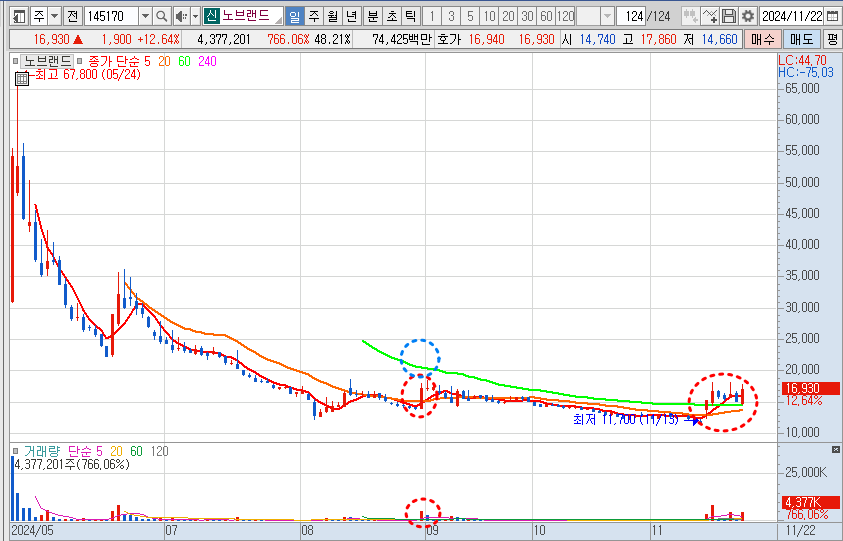Click the change rate +12.64% text

[158, 39]
